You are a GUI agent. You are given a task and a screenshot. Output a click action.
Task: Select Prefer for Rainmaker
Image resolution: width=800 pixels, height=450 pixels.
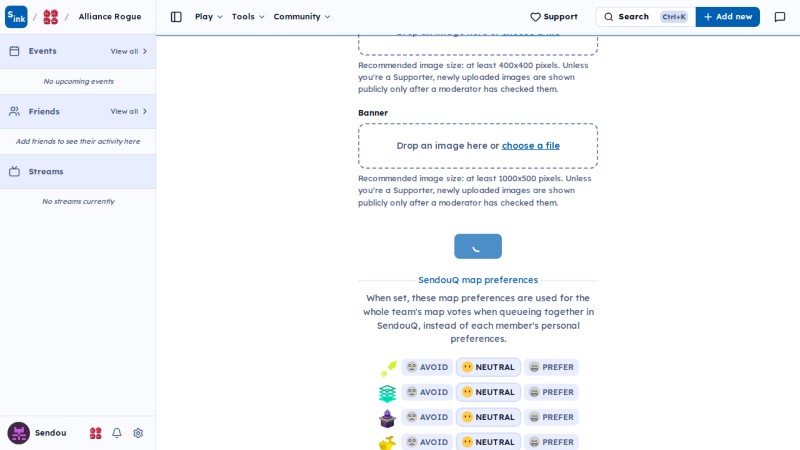(x=551, y=442)
